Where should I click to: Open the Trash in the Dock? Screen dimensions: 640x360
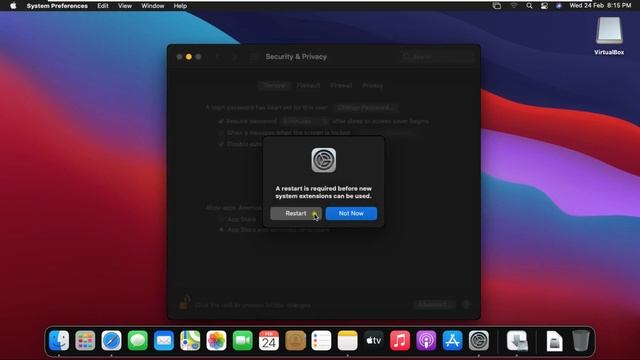(580, 340)
